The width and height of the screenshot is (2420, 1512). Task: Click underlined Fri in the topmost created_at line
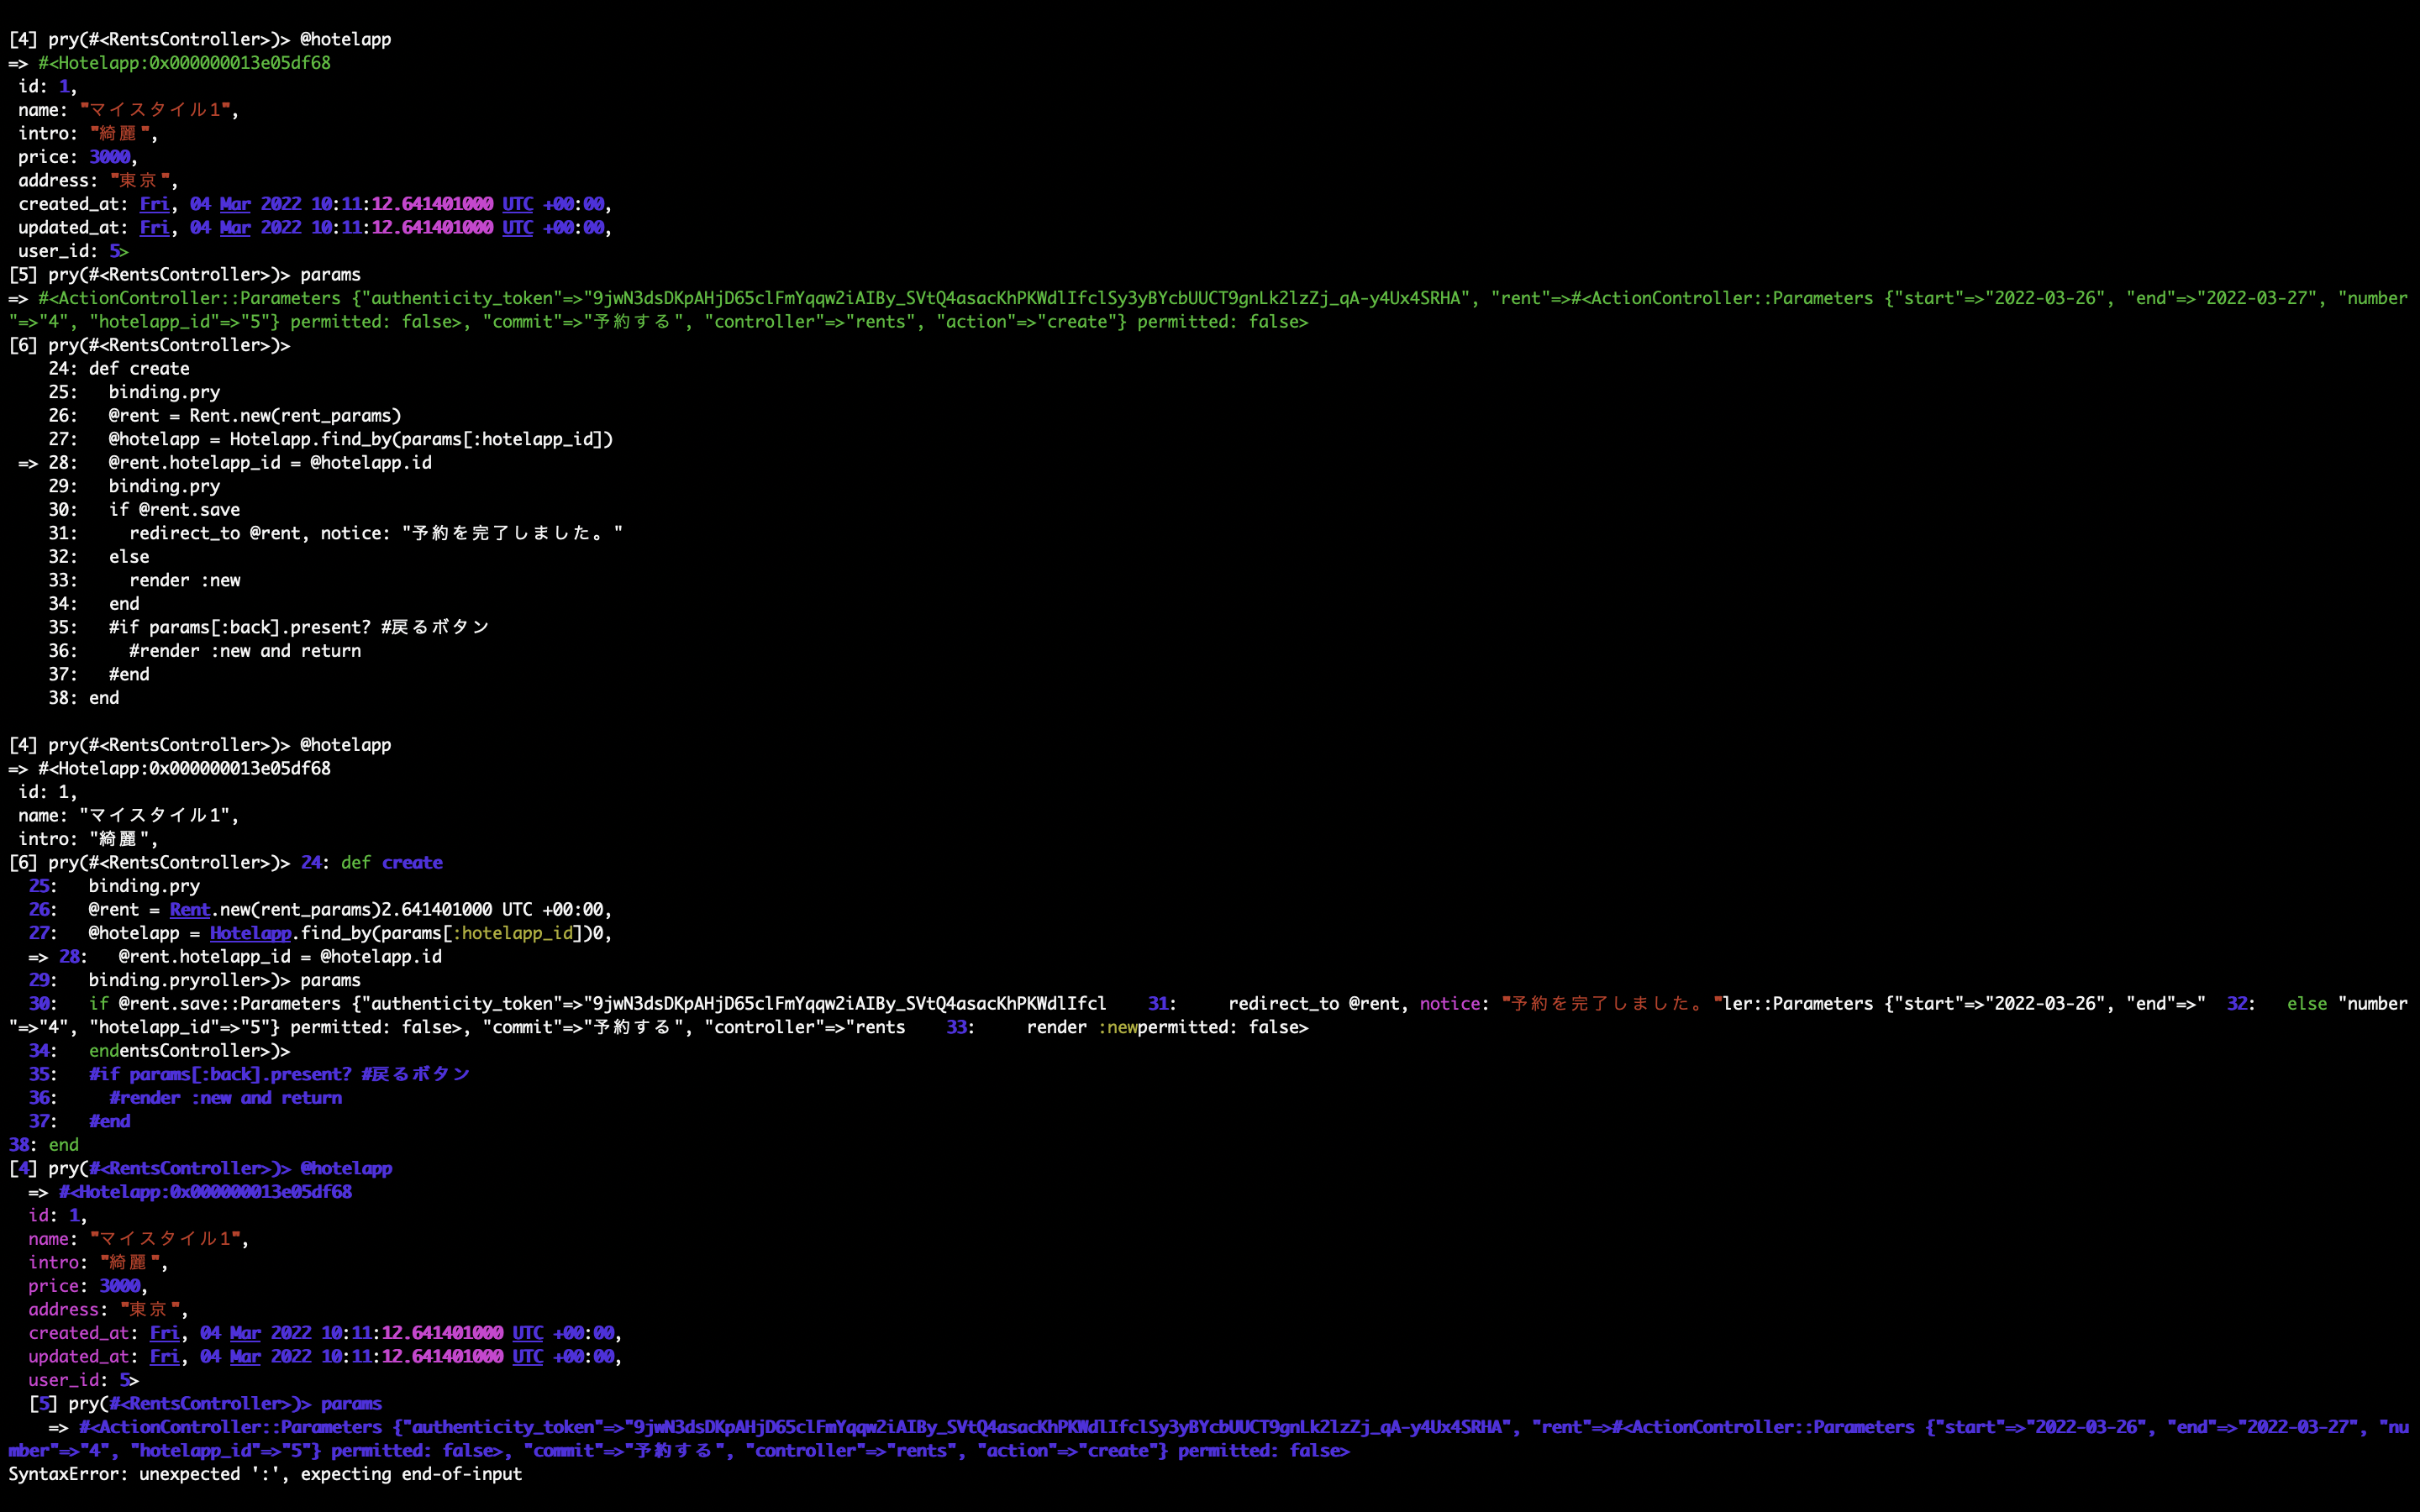(x=154, y=204)
